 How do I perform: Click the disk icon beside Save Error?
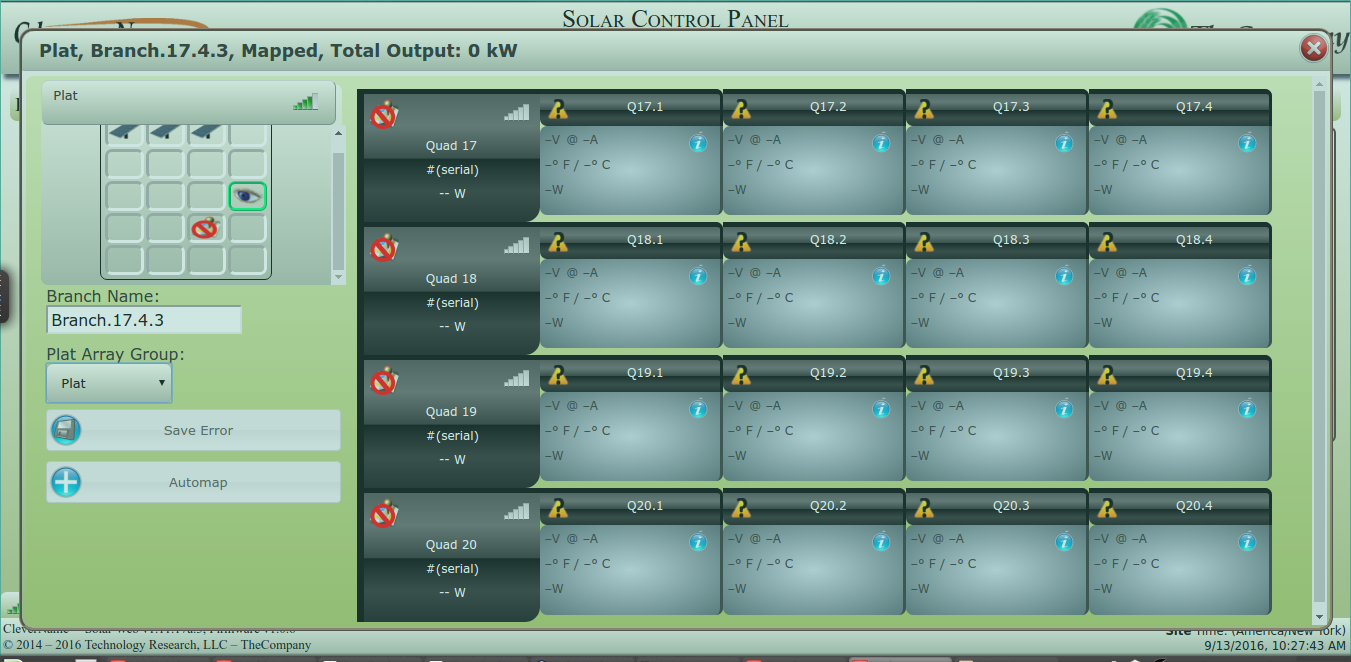66,430
